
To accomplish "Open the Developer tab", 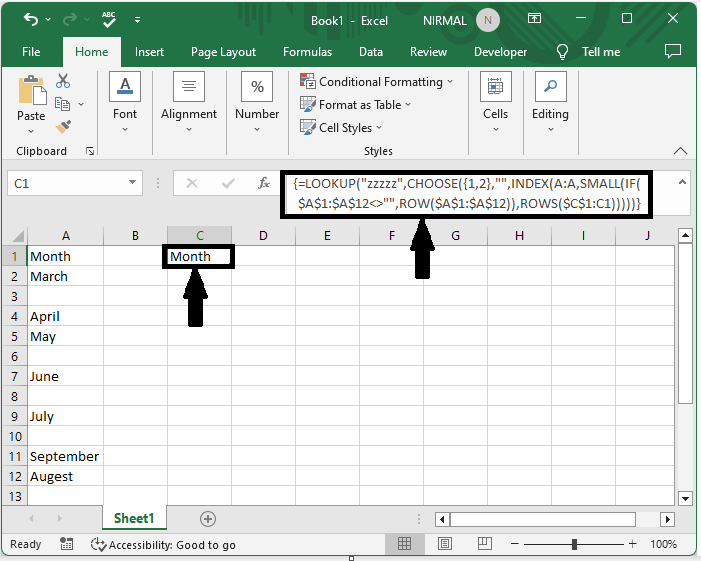I will pos(500,52).
